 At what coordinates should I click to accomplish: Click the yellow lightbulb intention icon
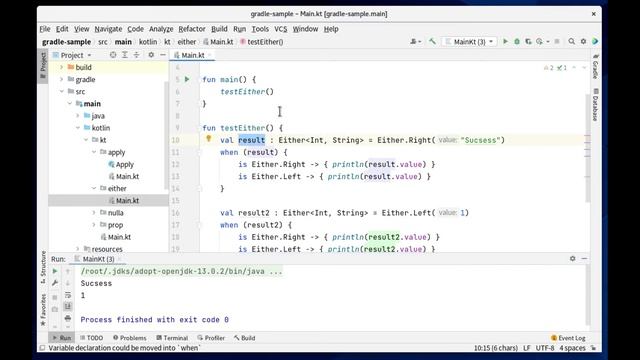[x=209, y=139]
